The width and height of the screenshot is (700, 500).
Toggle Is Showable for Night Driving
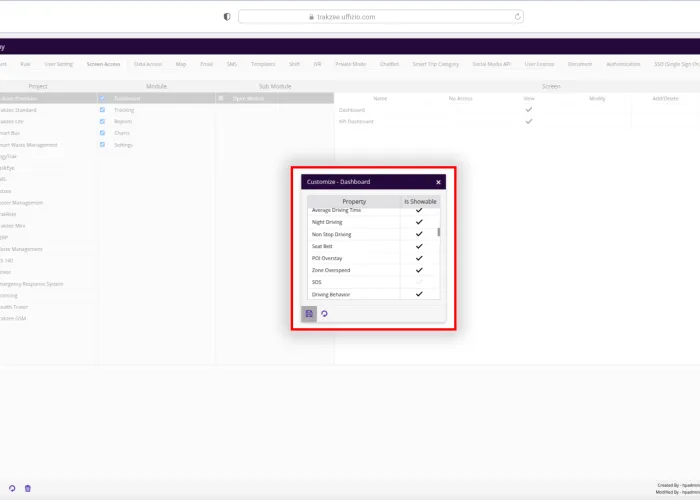pyautogui.click(x=419, y=222)
